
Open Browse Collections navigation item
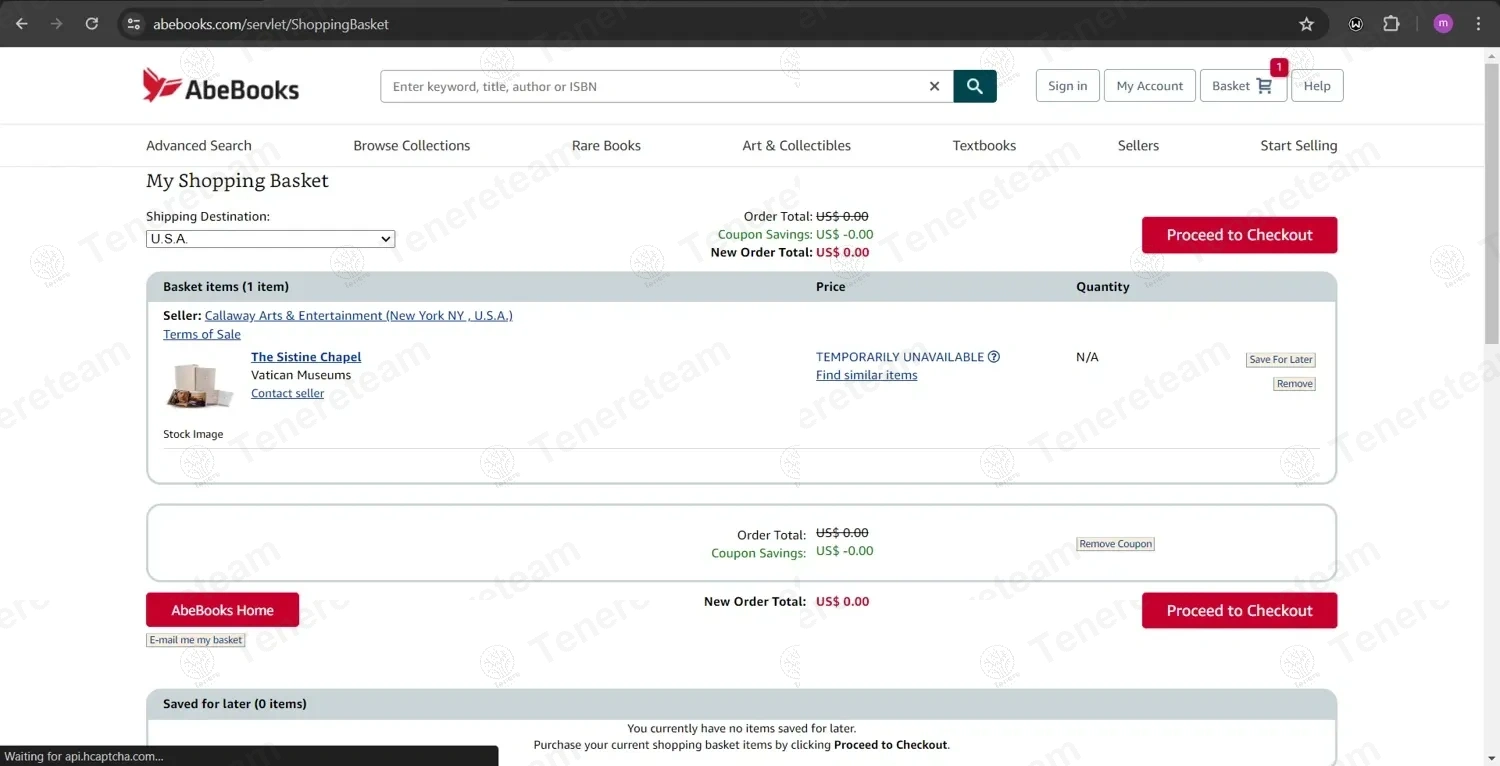(x=411, y=146)
